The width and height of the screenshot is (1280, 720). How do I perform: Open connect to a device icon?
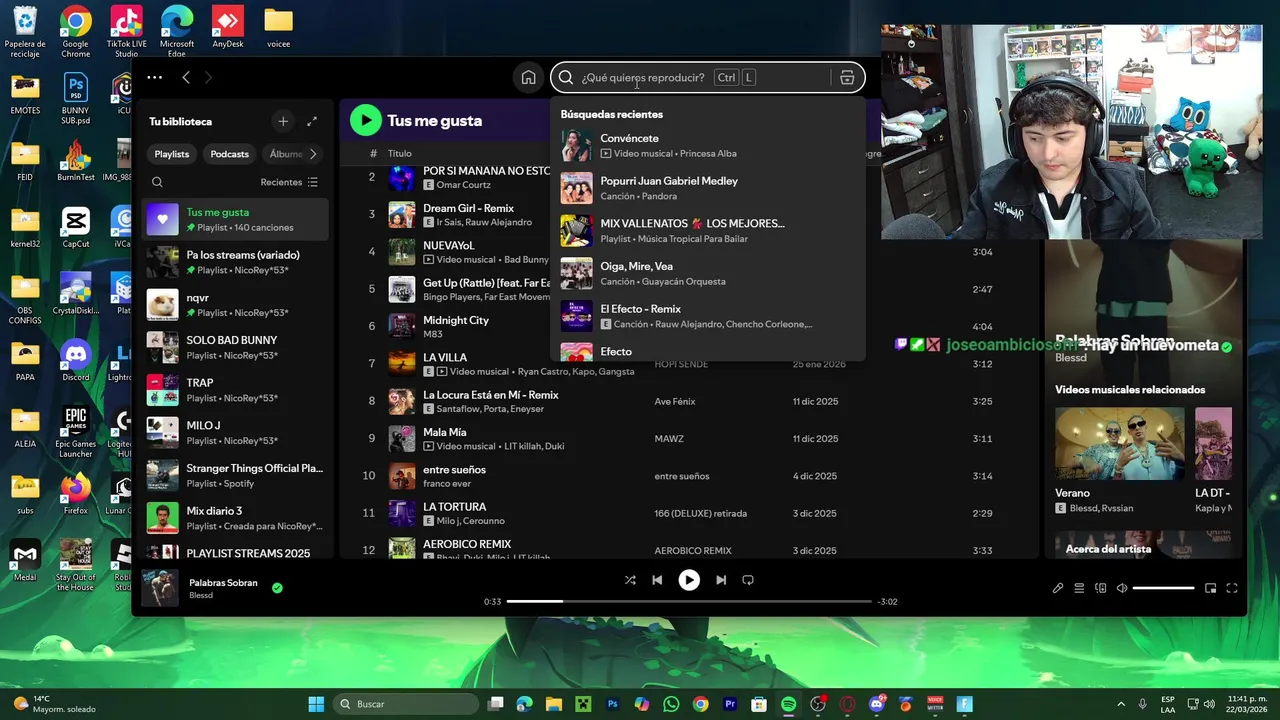(x=1101, y=588)
